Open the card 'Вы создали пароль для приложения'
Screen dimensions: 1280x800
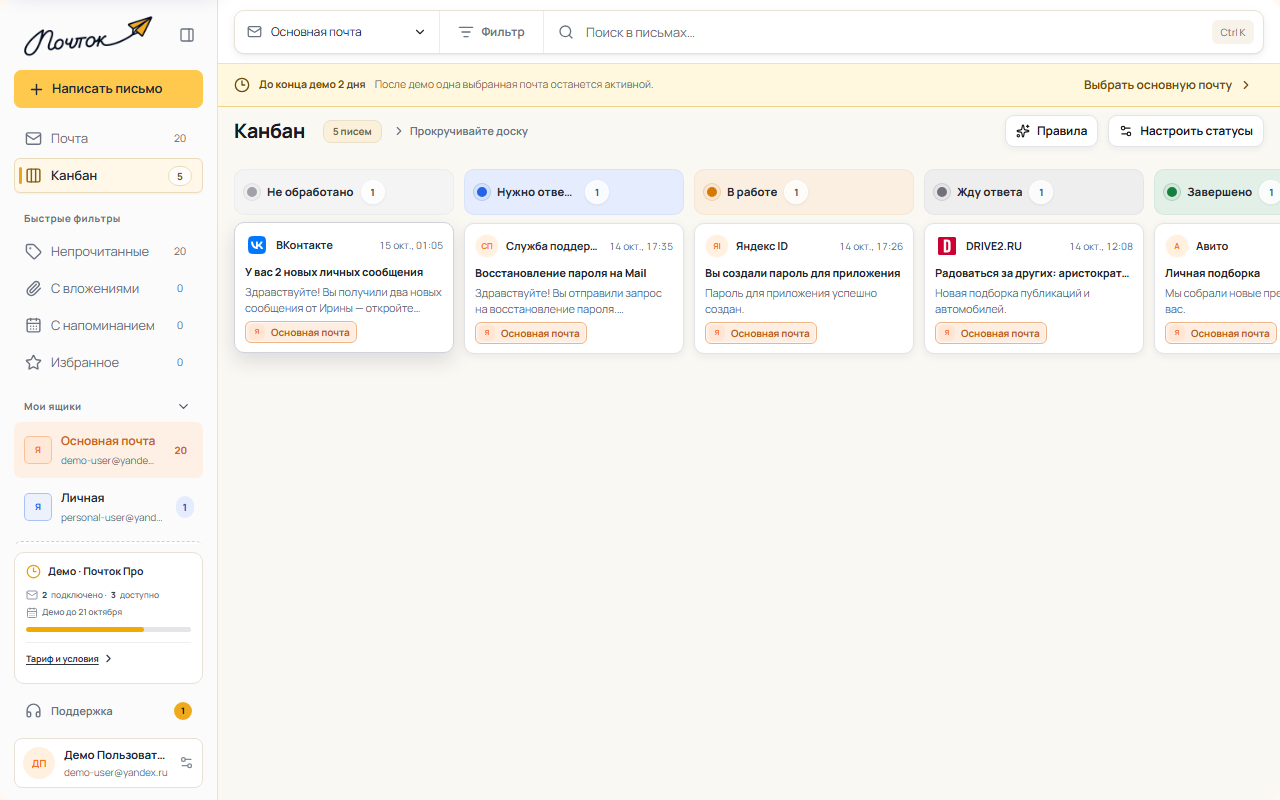click(x=804, y=288)
